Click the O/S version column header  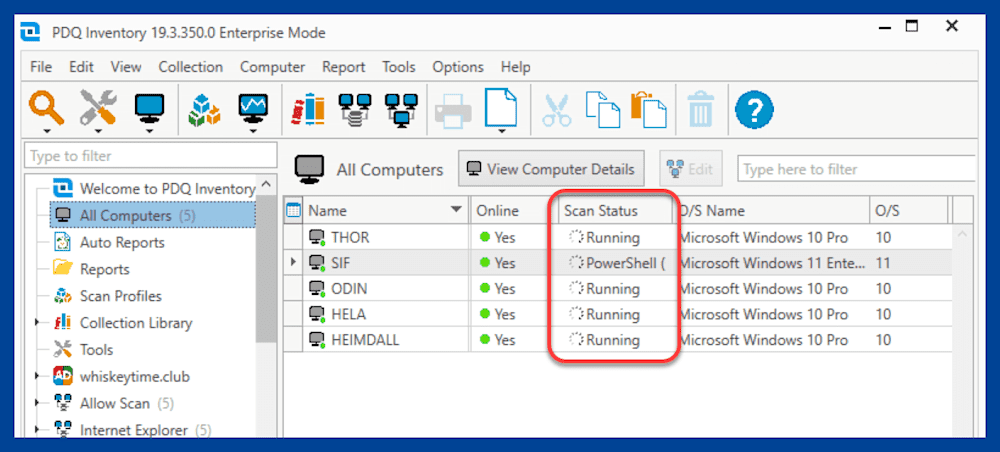tap(909, 210)
